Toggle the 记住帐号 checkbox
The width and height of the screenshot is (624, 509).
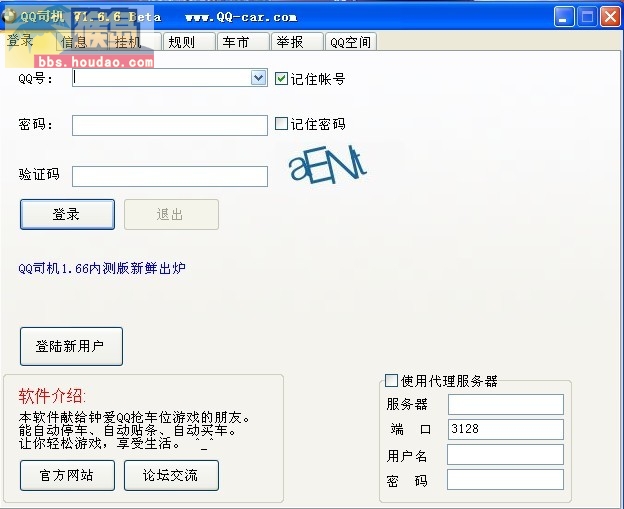click(281, 78)
